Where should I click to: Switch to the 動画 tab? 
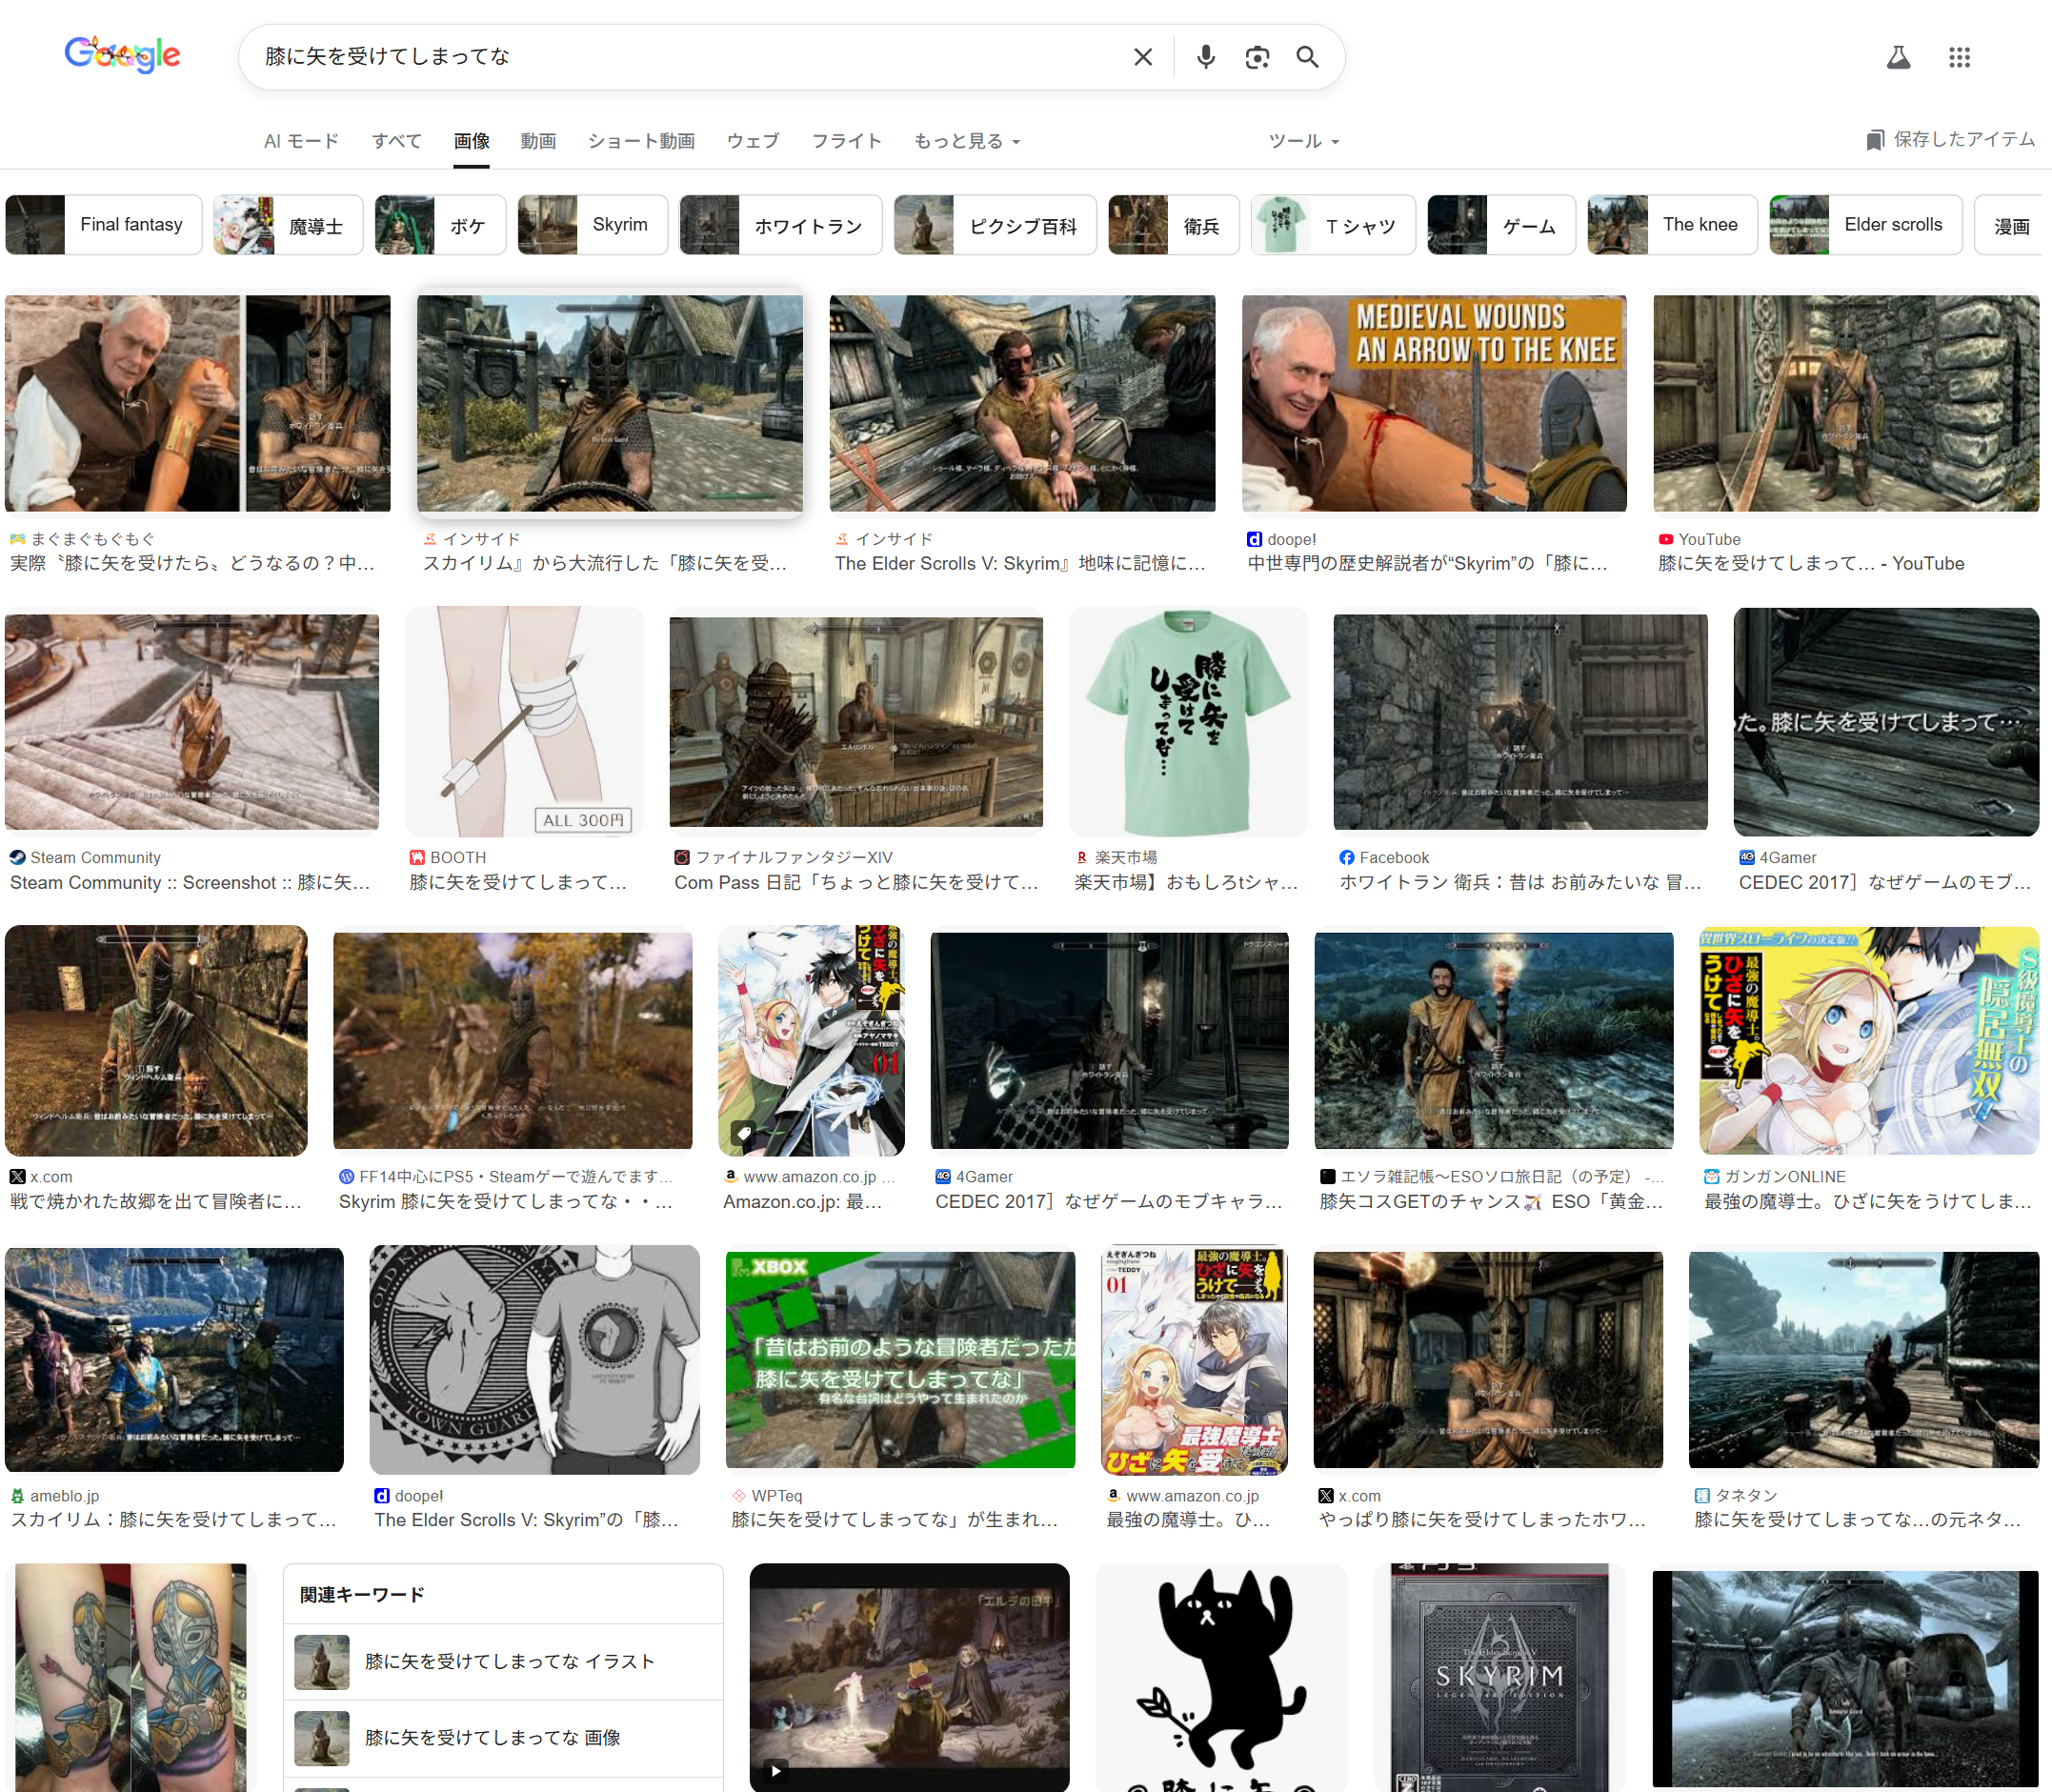click(538, 141)
